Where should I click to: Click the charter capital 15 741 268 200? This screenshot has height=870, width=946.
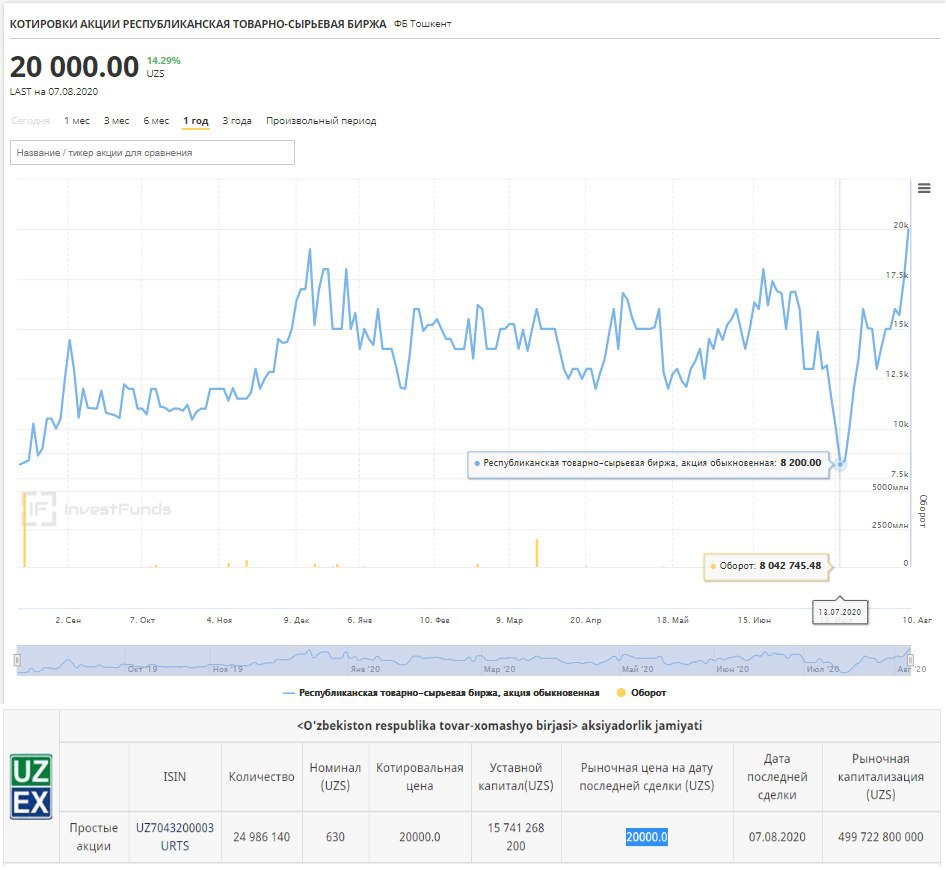click(516, 837)
